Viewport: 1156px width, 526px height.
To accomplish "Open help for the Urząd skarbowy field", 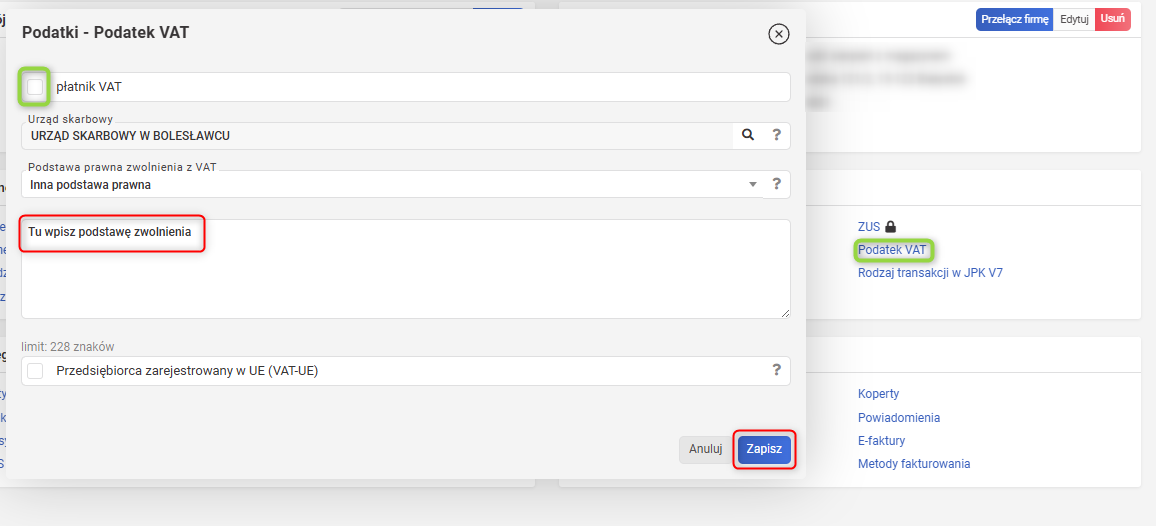I will [x=776, y=135].
